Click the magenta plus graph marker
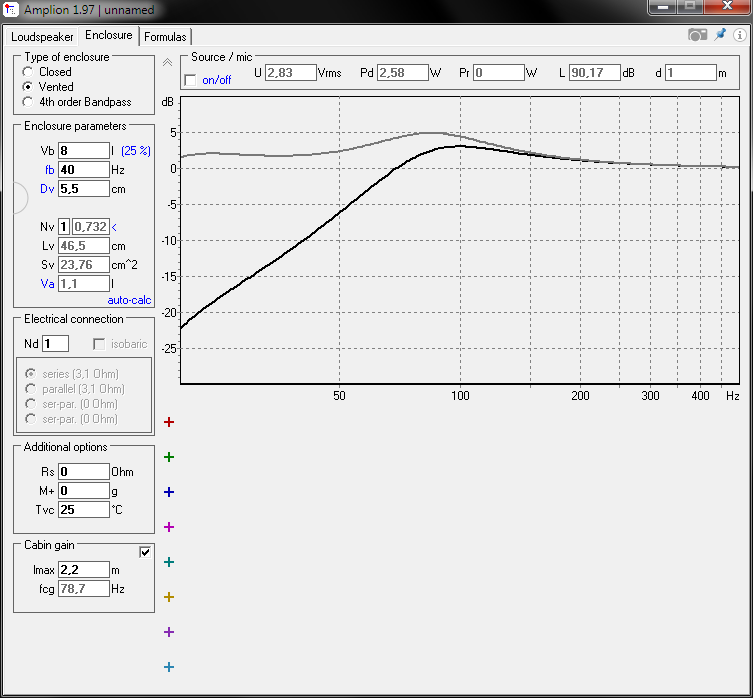The height and width of the screenshot is (698, 753). pyautogui.click(x=169, y=527)
